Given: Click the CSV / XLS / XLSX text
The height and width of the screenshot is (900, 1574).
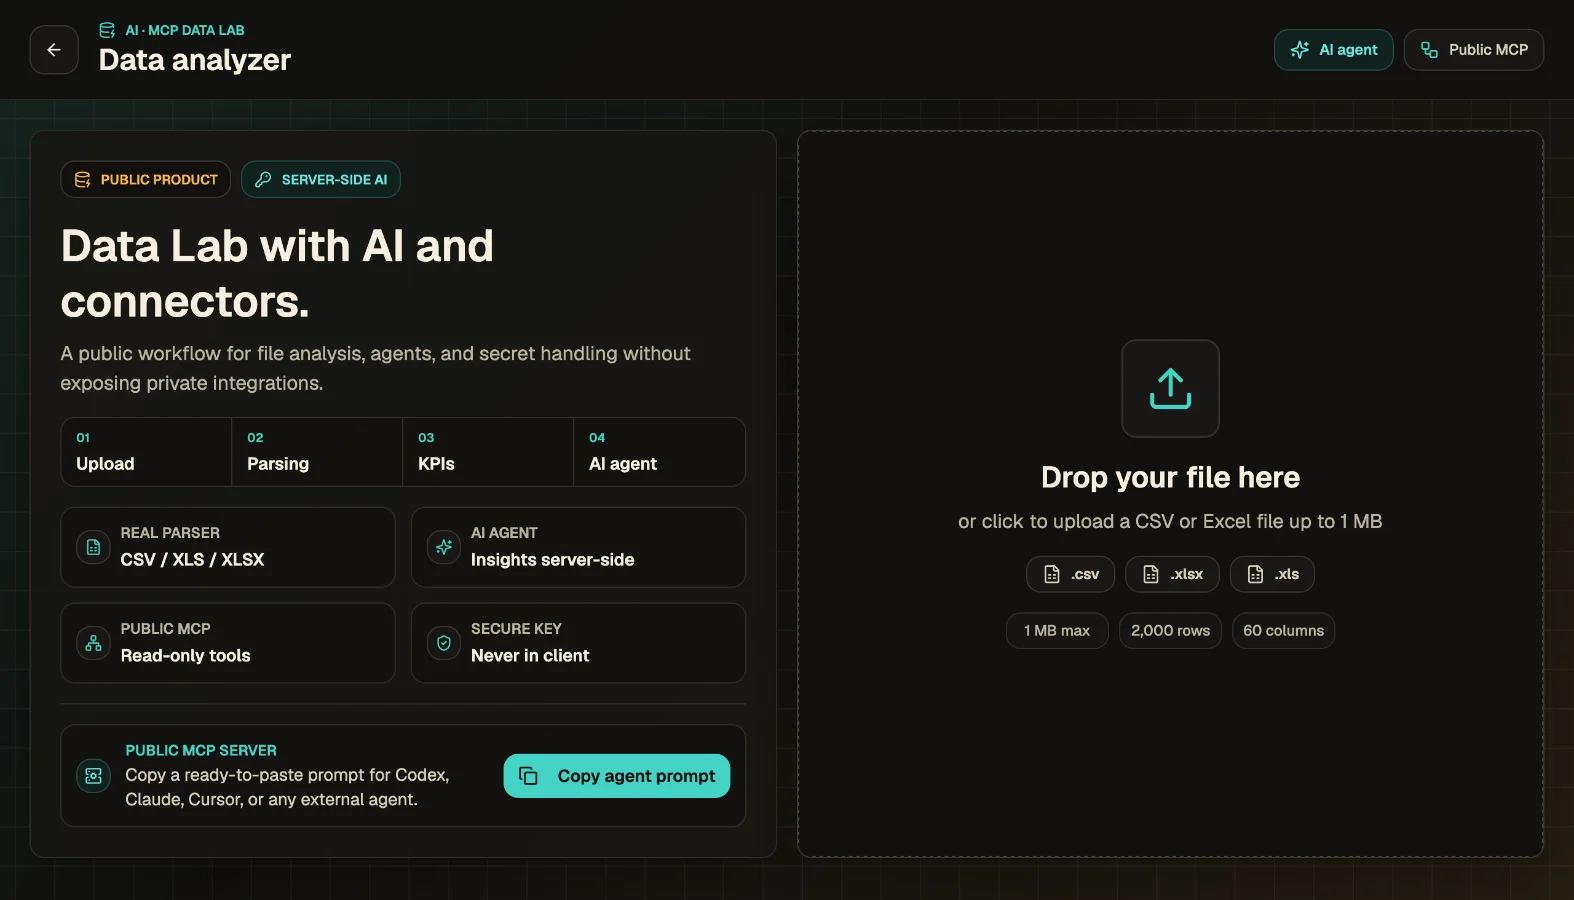Looking at the screenshot, I should click(x=192, y=560).
